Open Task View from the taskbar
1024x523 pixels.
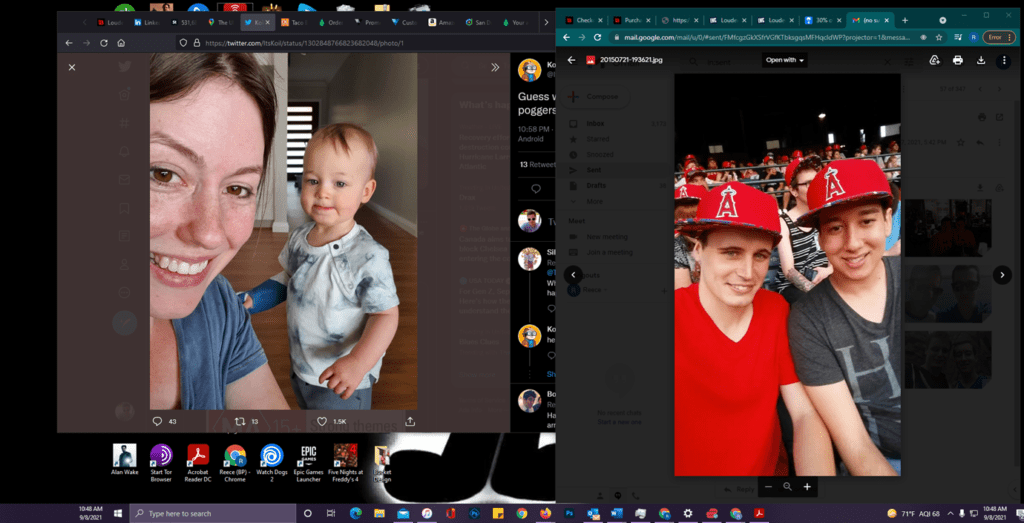tap(331, 513)
